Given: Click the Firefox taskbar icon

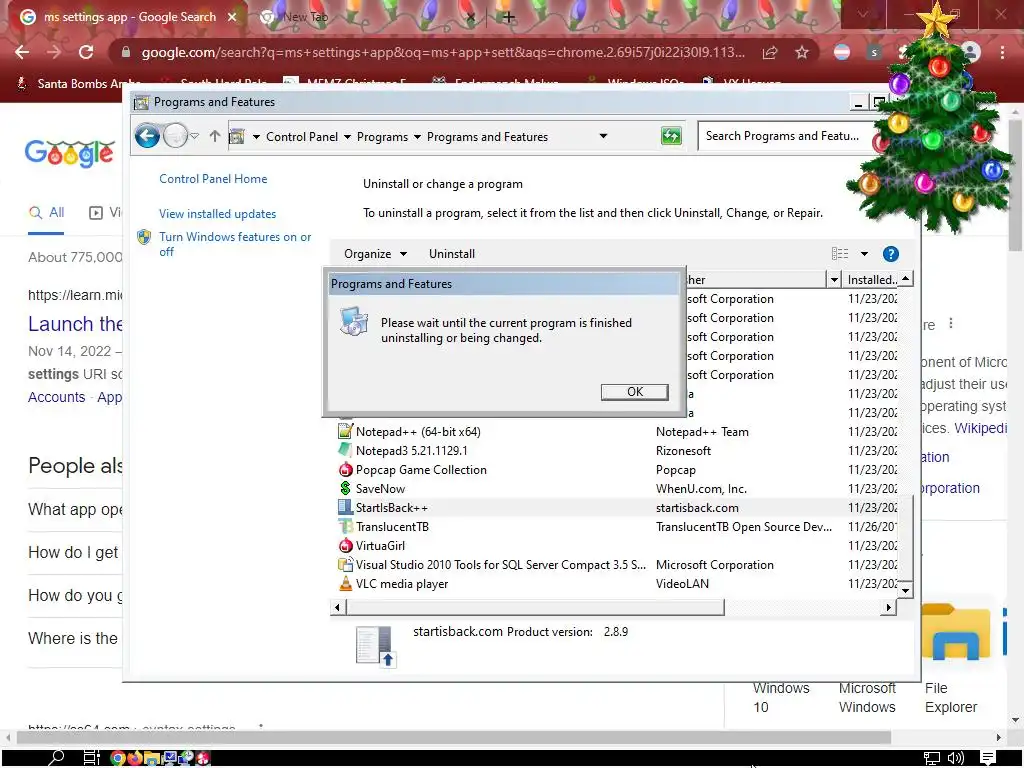Looking at the screenshot, I should tap(135, 758).
